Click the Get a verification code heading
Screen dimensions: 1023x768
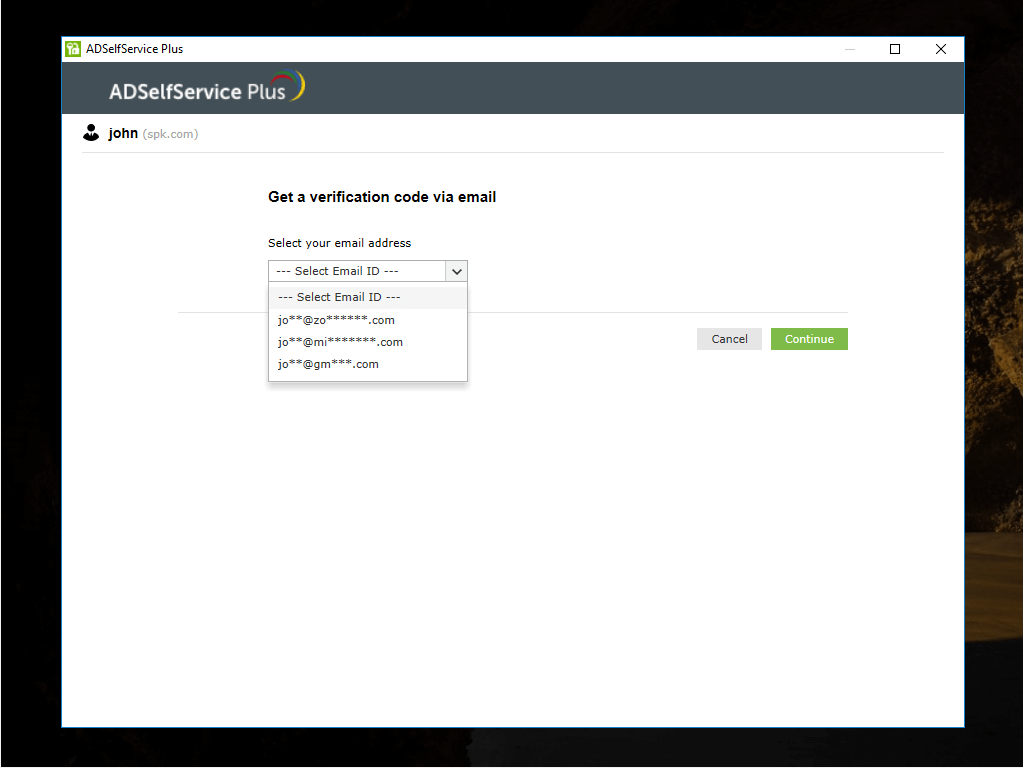coord(382,197)
